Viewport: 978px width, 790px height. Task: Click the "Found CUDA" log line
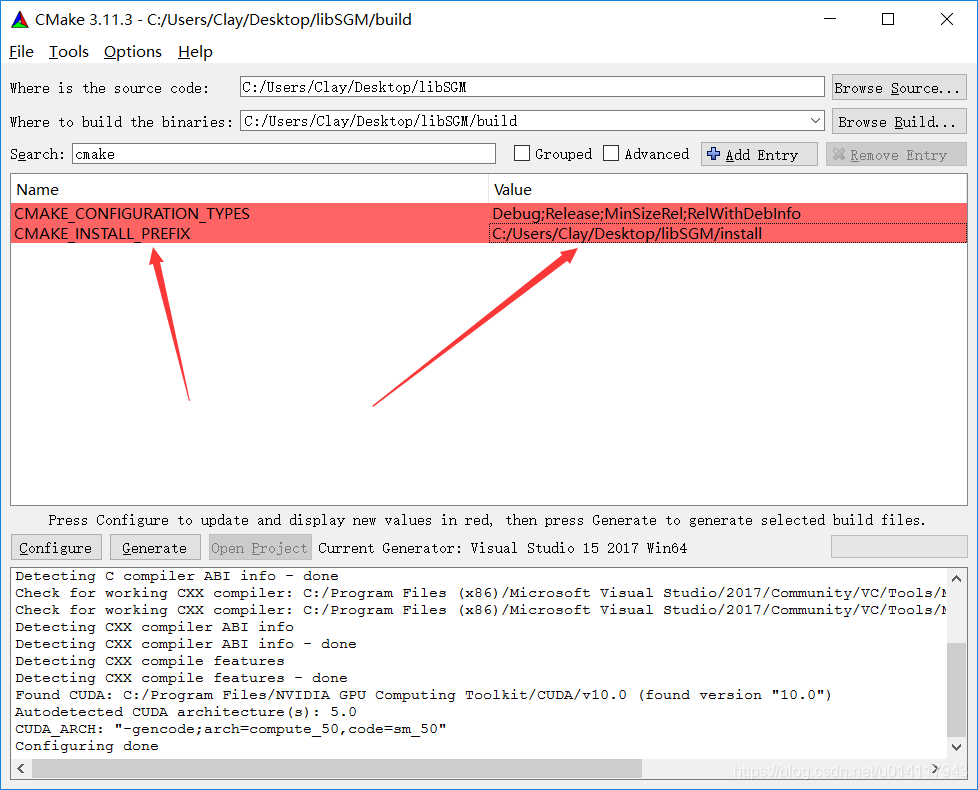click(x=424, y=695)
